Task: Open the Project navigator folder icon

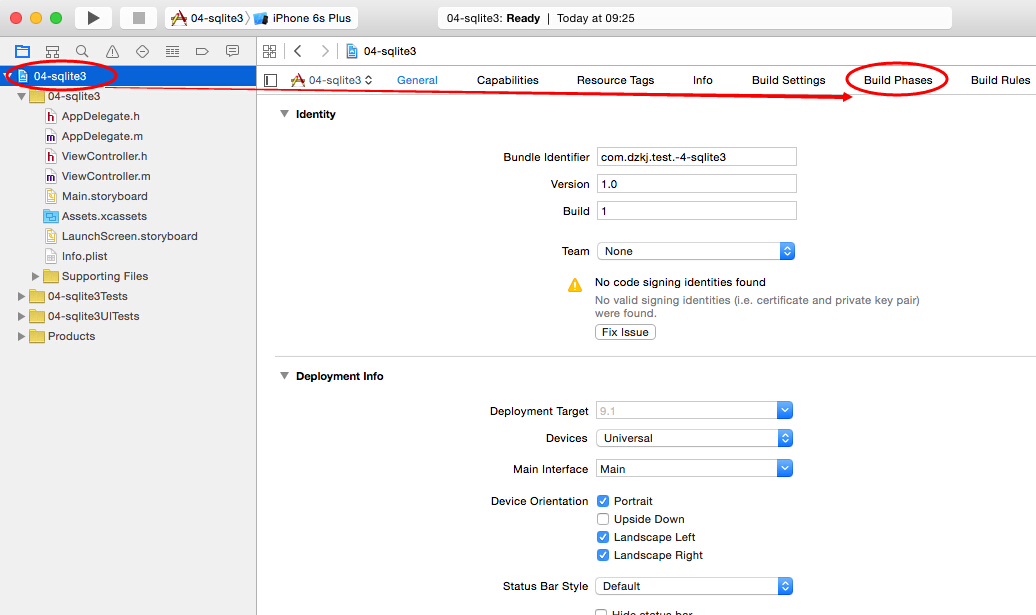Action: coord(22,51)
